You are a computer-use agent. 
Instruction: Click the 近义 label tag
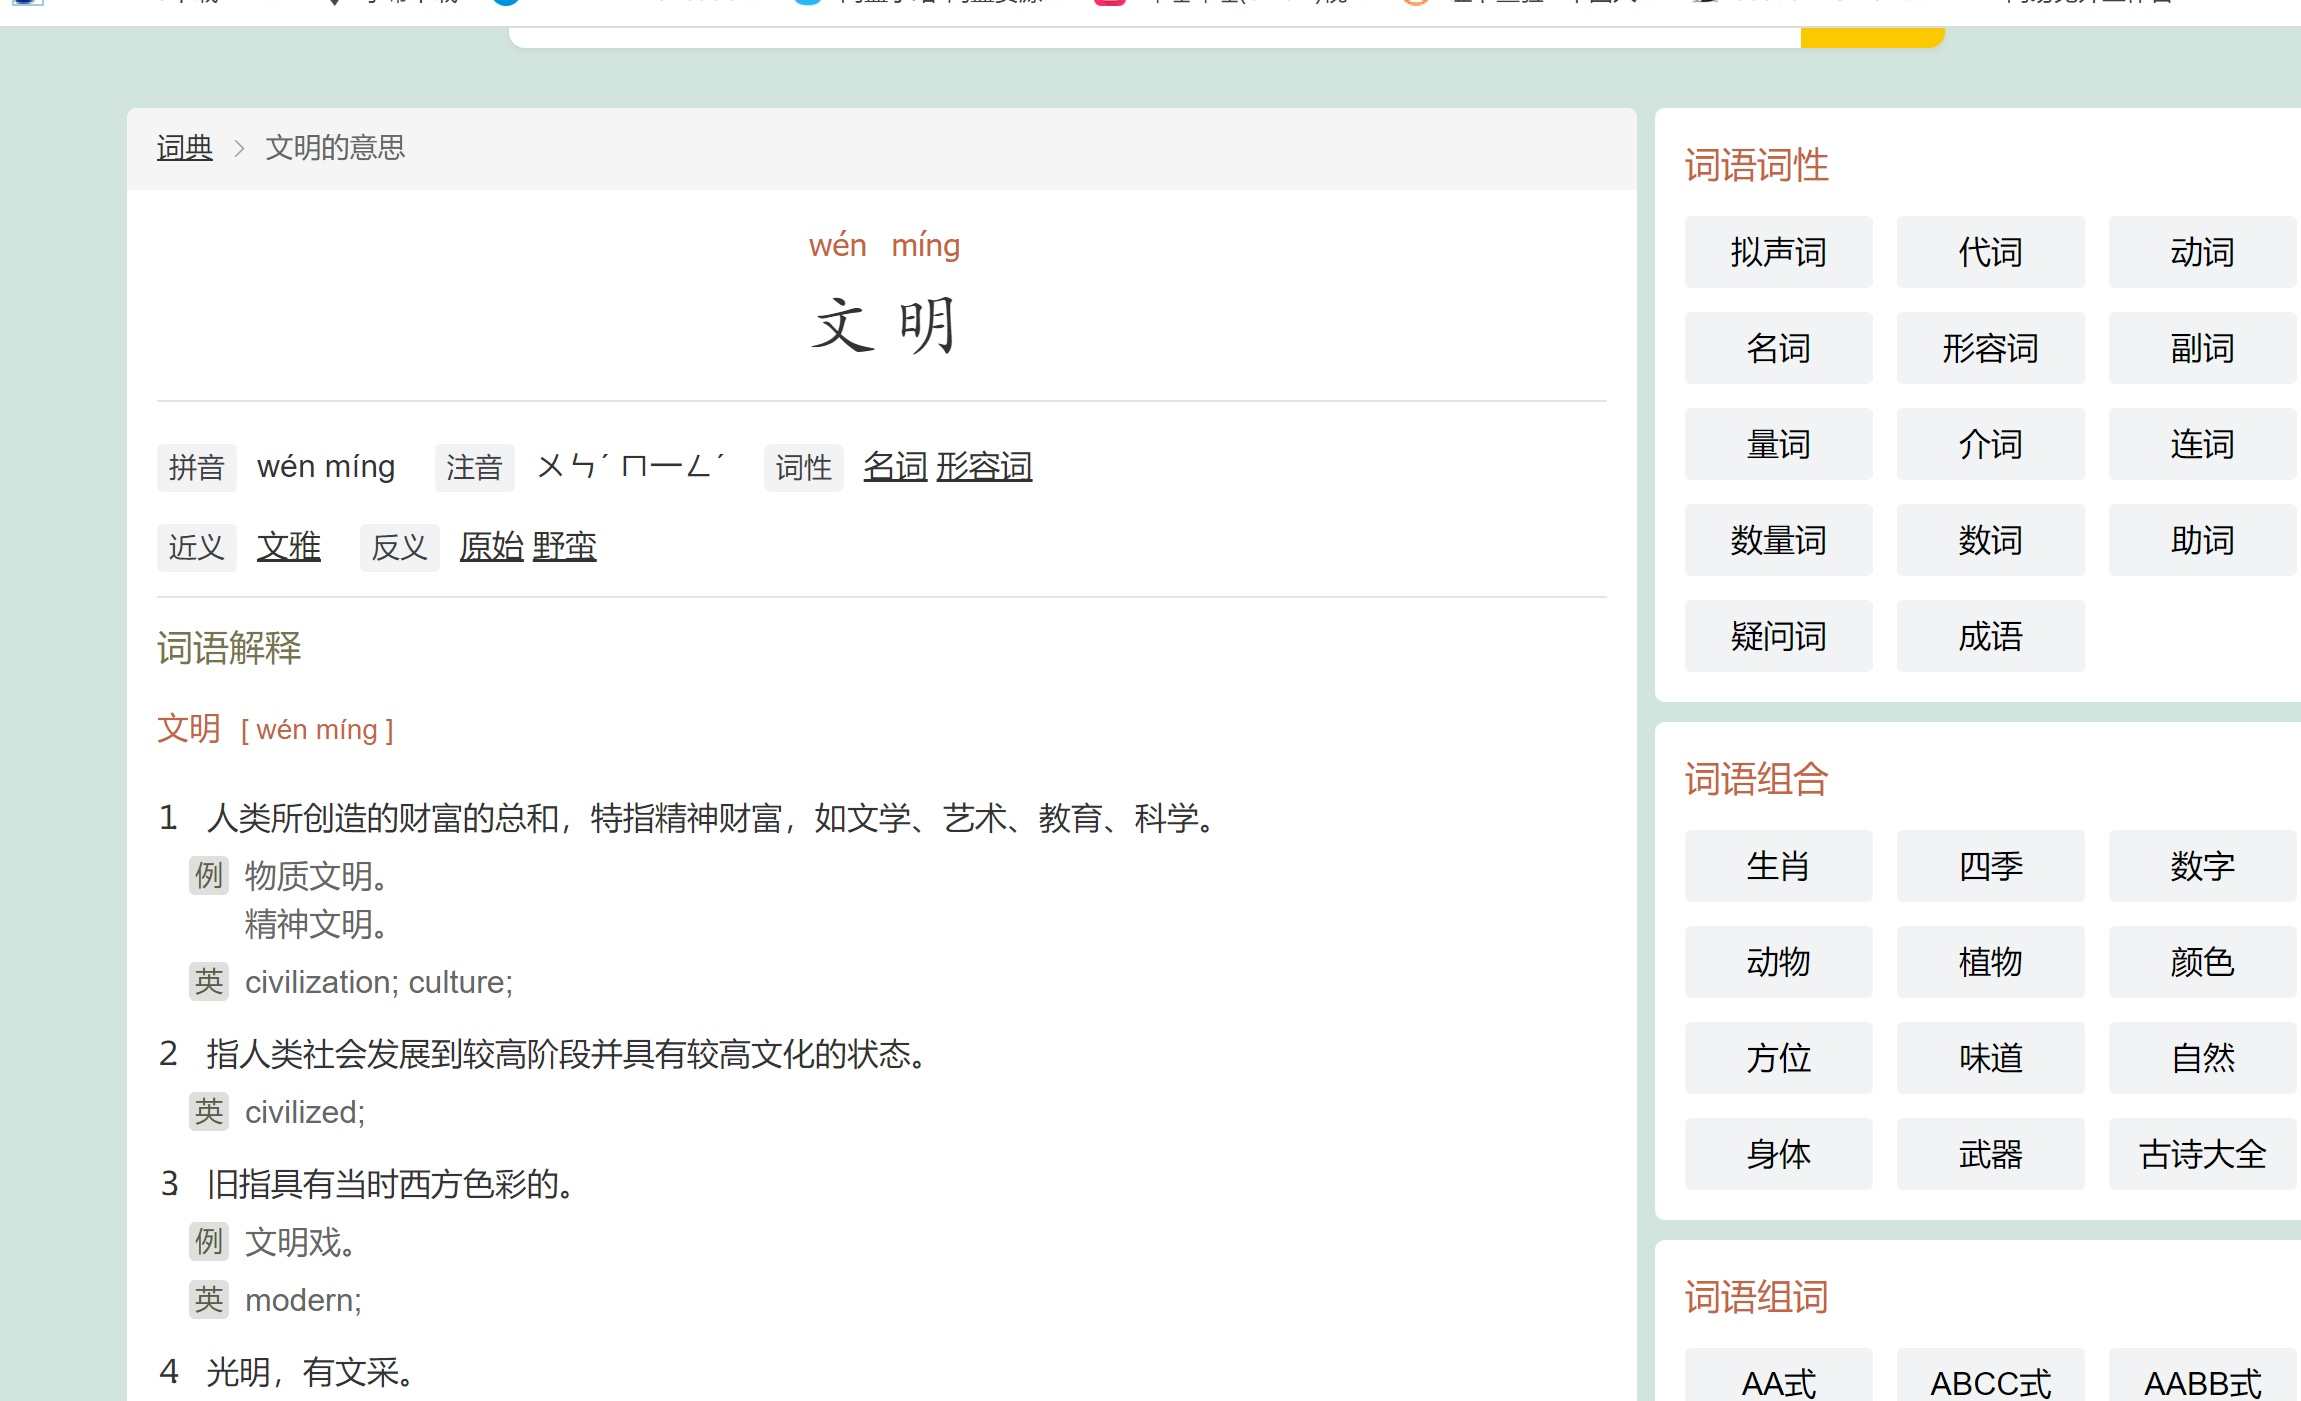click(x=197, y=548)
